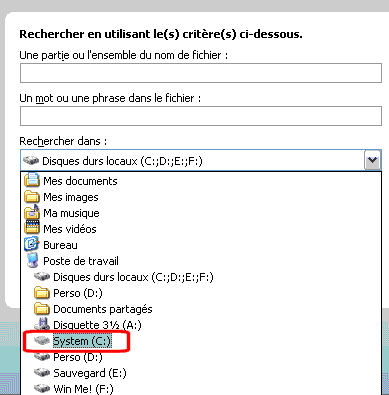Click the Mes vidéos film icon

(x=32, y=228)
